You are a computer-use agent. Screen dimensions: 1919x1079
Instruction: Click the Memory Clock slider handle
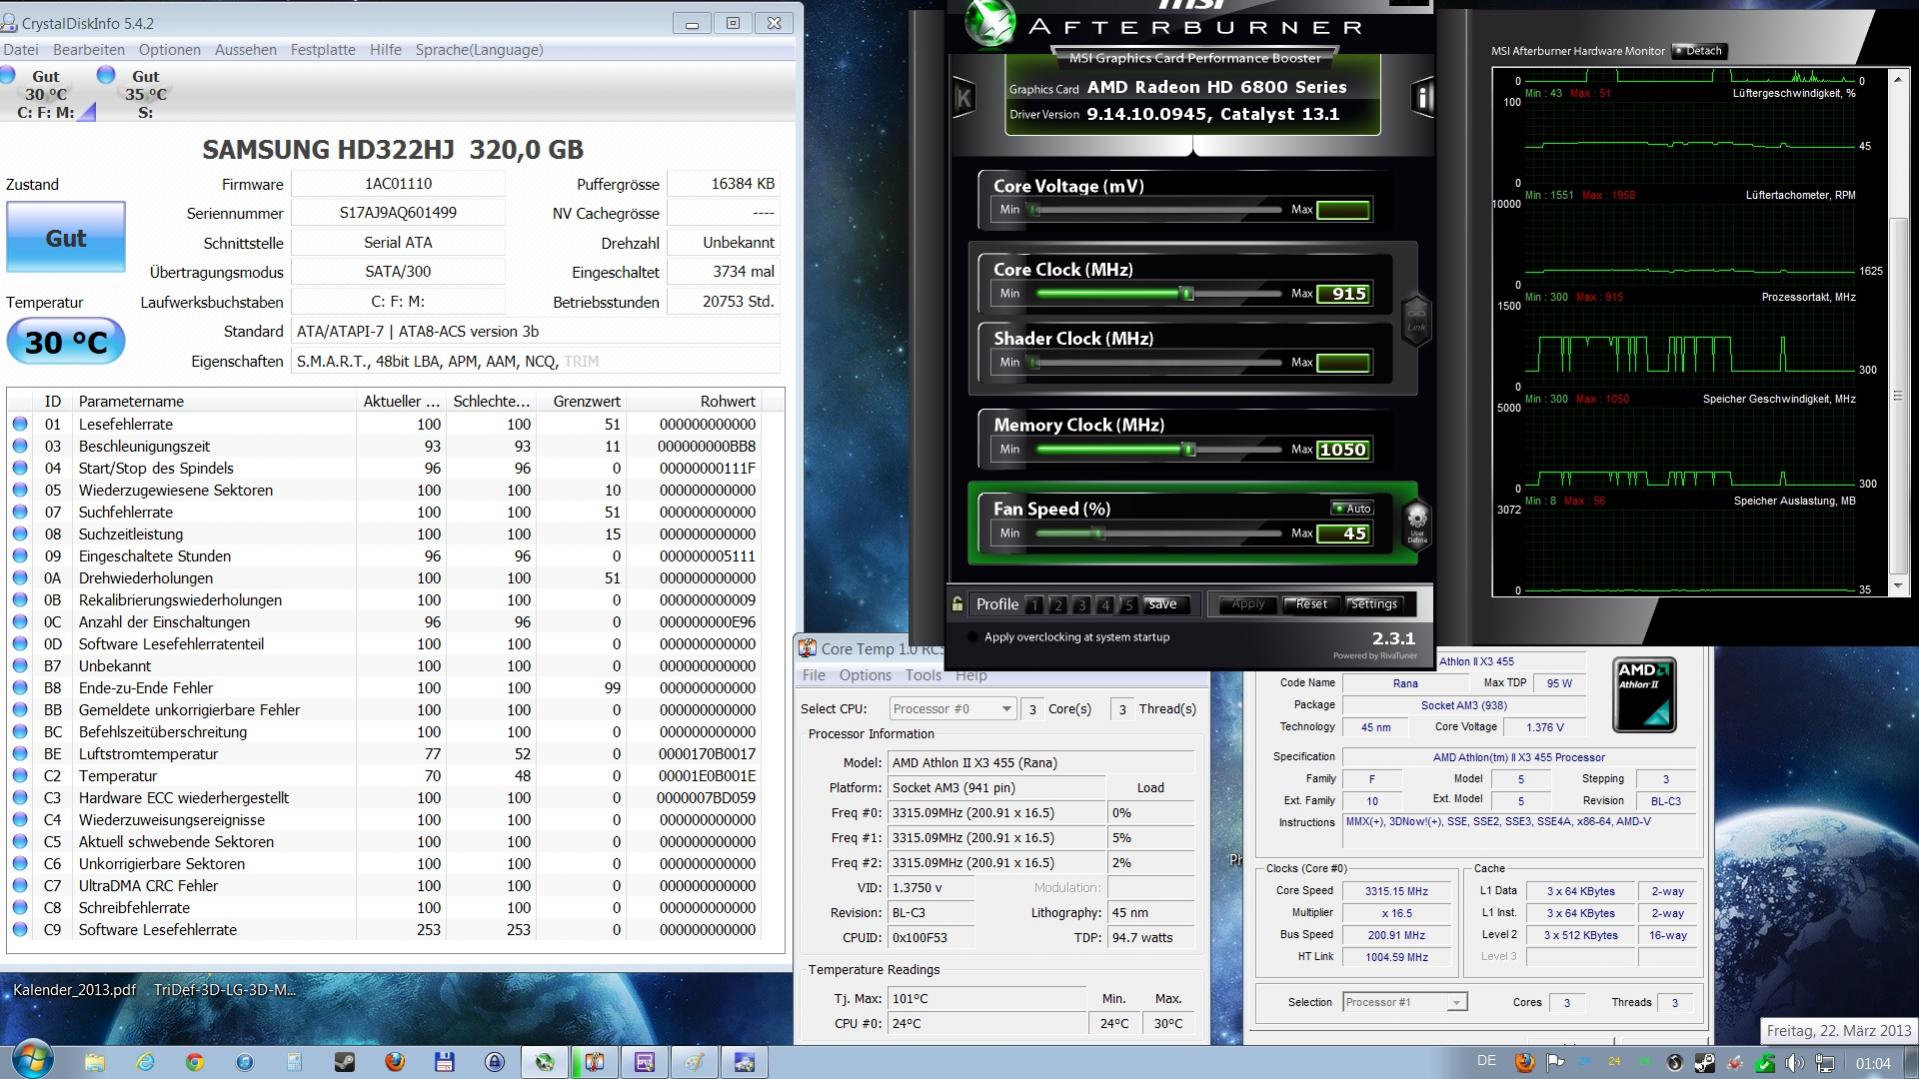1189,449
